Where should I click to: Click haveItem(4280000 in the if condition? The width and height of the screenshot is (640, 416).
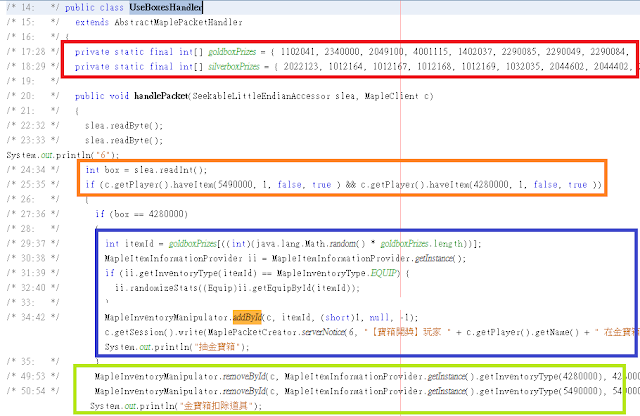469,185
